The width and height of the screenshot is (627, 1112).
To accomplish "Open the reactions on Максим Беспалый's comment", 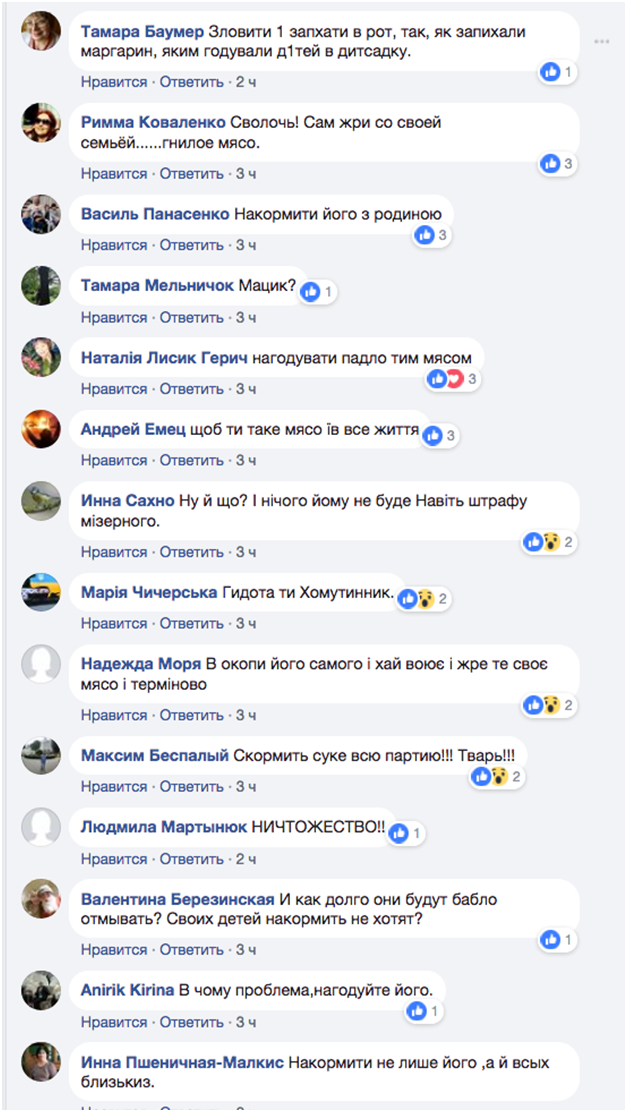I will pos(498,776).
